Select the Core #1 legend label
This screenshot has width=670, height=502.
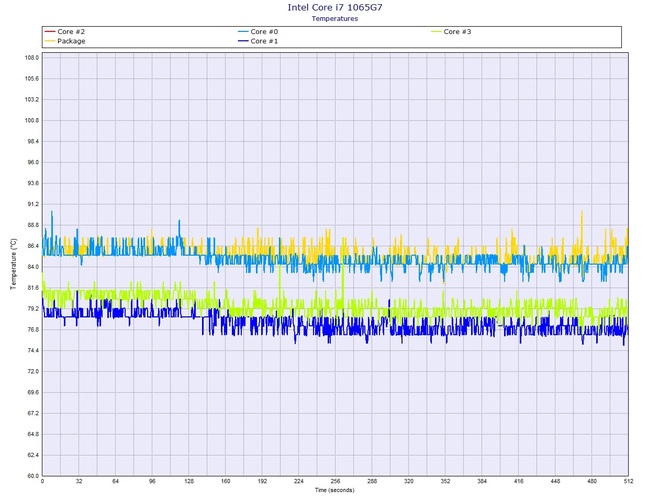pyautogui.click(x=264, y=41)
